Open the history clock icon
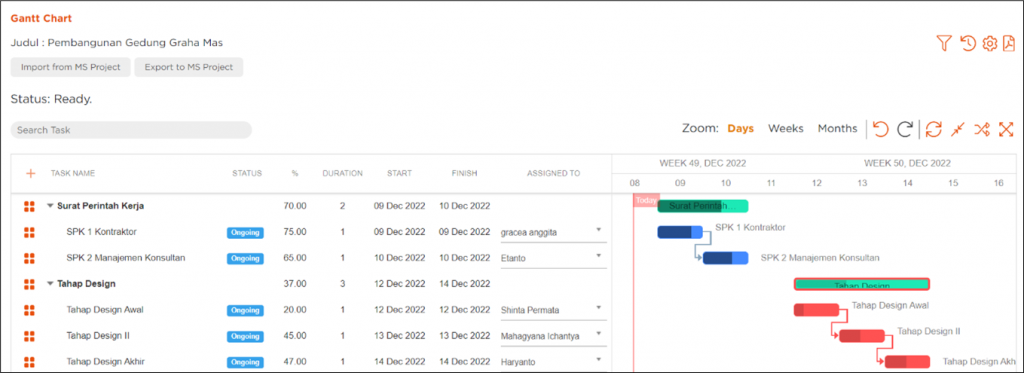1024x373 pixels. (967, 43)
